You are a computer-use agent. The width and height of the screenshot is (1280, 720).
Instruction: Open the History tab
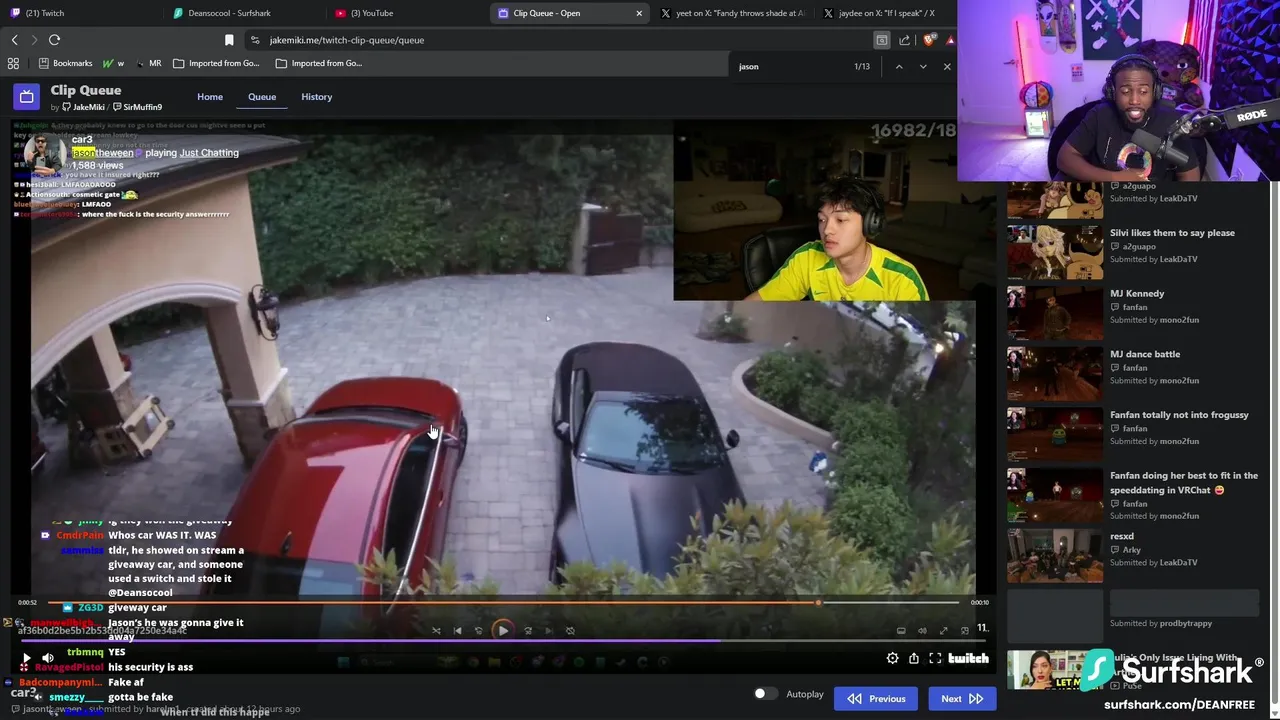click(317, 97)
